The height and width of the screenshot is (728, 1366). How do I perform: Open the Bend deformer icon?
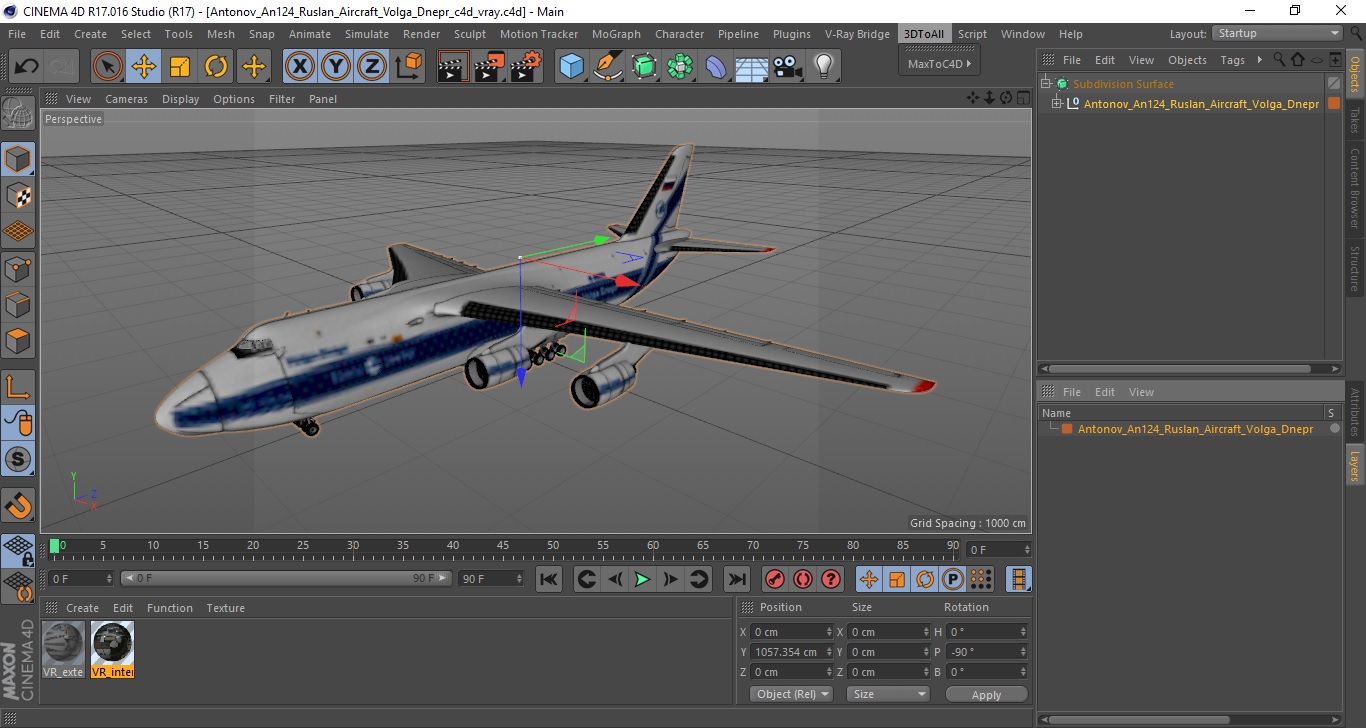point(717,67)
